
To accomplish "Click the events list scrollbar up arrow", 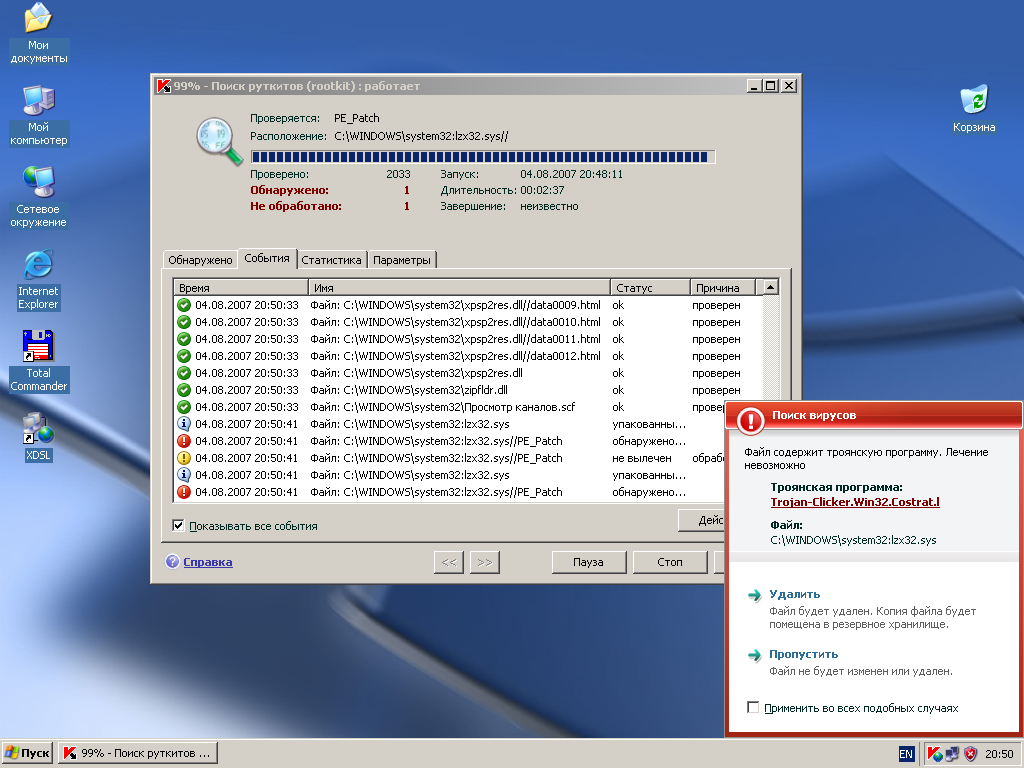I will coord(771,287).
